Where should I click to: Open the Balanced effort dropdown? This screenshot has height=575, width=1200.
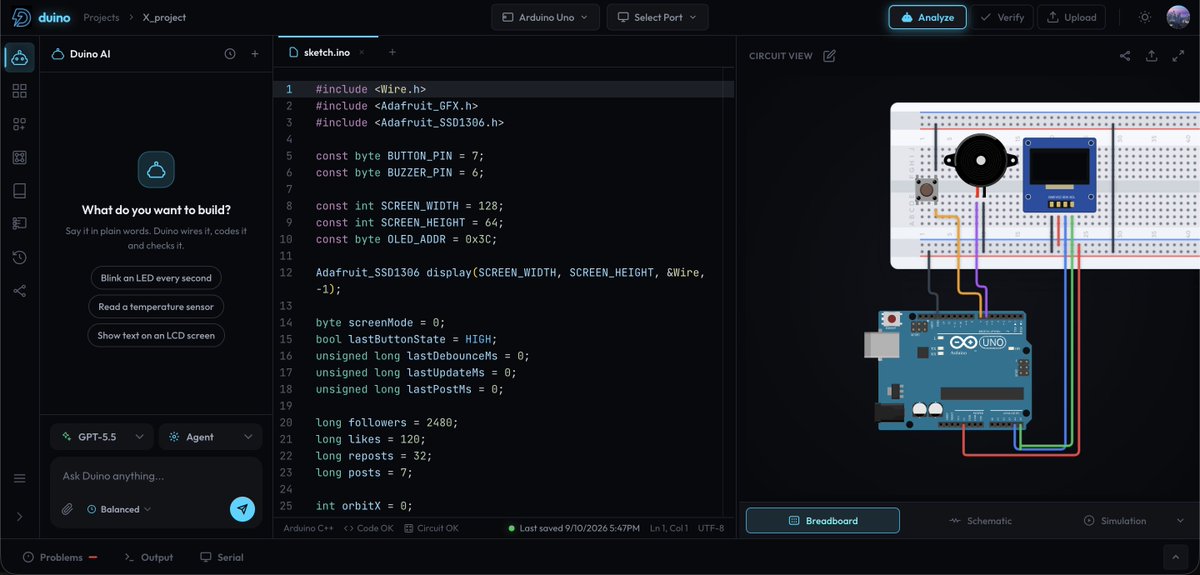(x=119, y=509)
